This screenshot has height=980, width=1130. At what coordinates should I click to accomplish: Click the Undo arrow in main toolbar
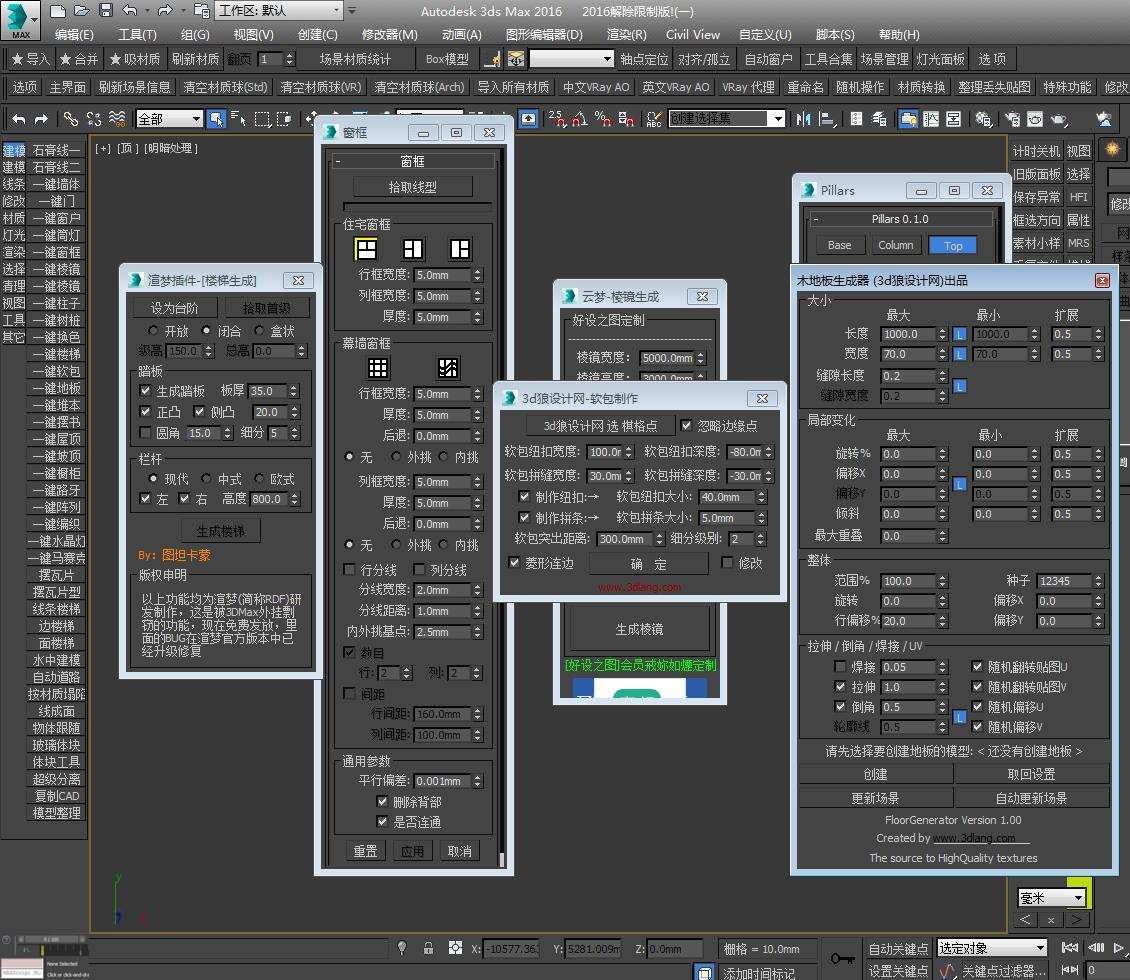point(19,119)
